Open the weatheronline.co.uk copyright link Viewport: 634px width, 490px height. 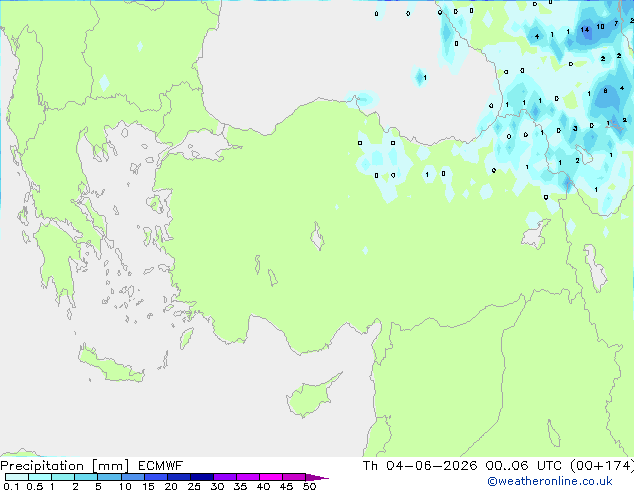tap(550, 481)
